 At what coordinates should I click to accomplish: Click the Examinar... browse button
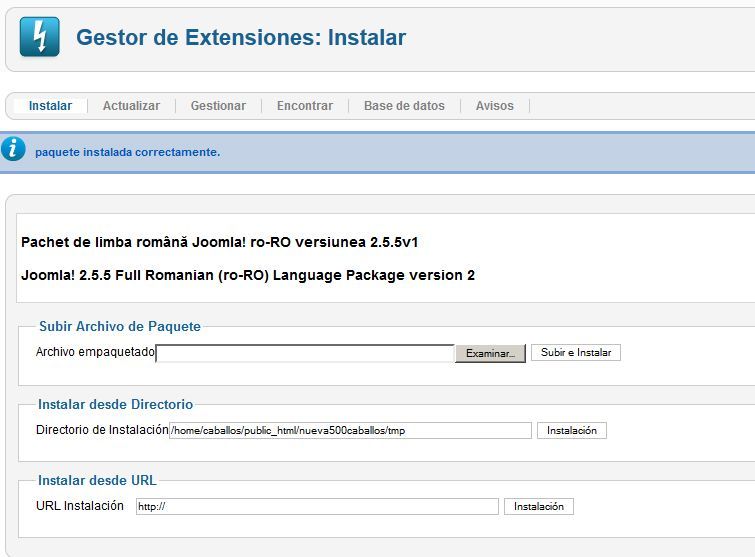click(x=490, y=353)
